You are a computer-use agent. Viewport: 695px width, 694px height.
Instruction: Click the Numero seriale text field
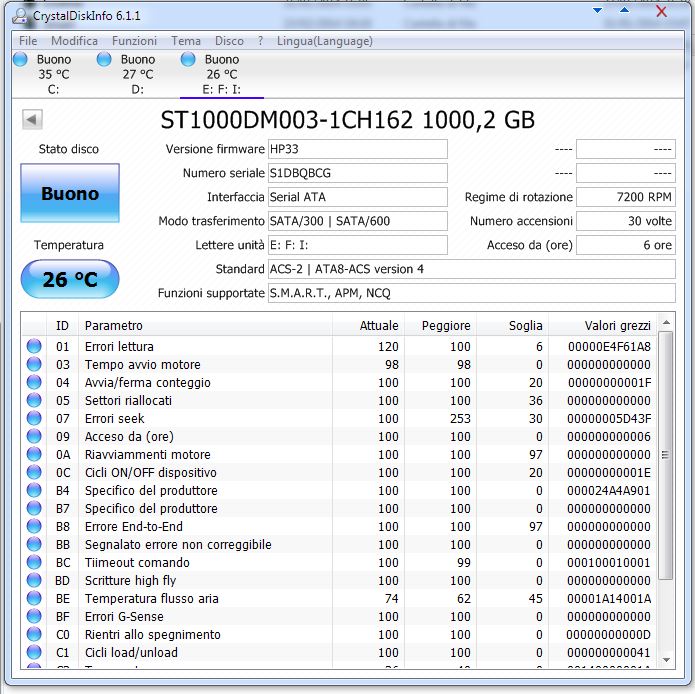coord(356,173)
